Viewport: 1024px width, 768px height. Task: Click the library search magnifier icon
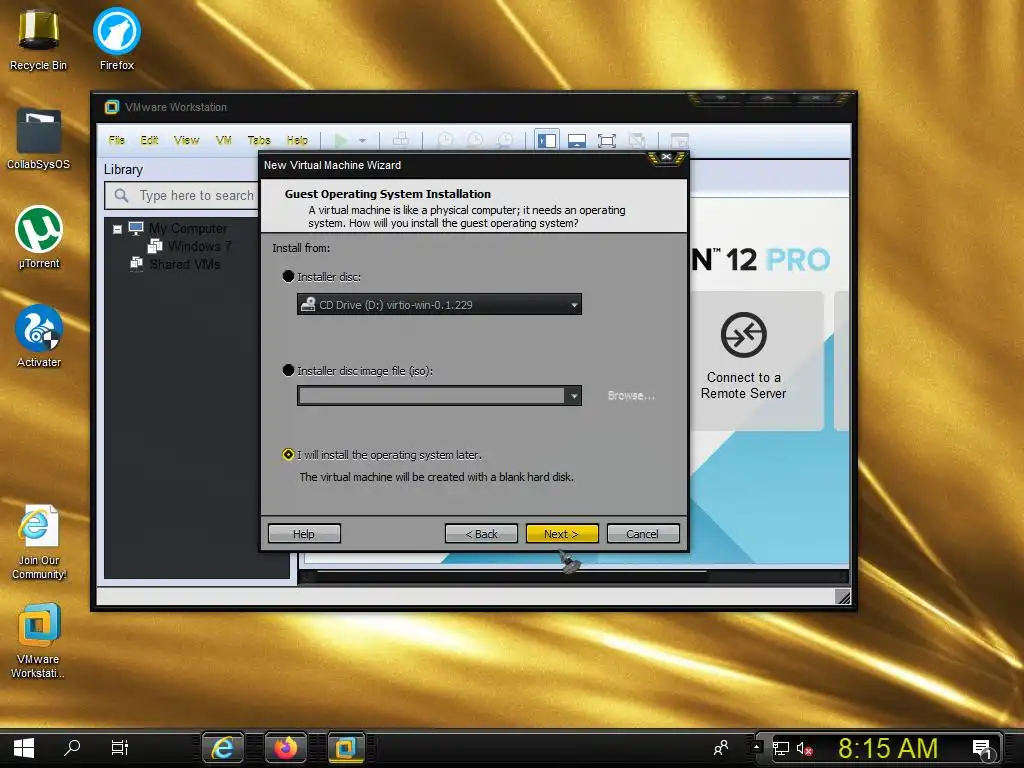click(x=121, y=195)
